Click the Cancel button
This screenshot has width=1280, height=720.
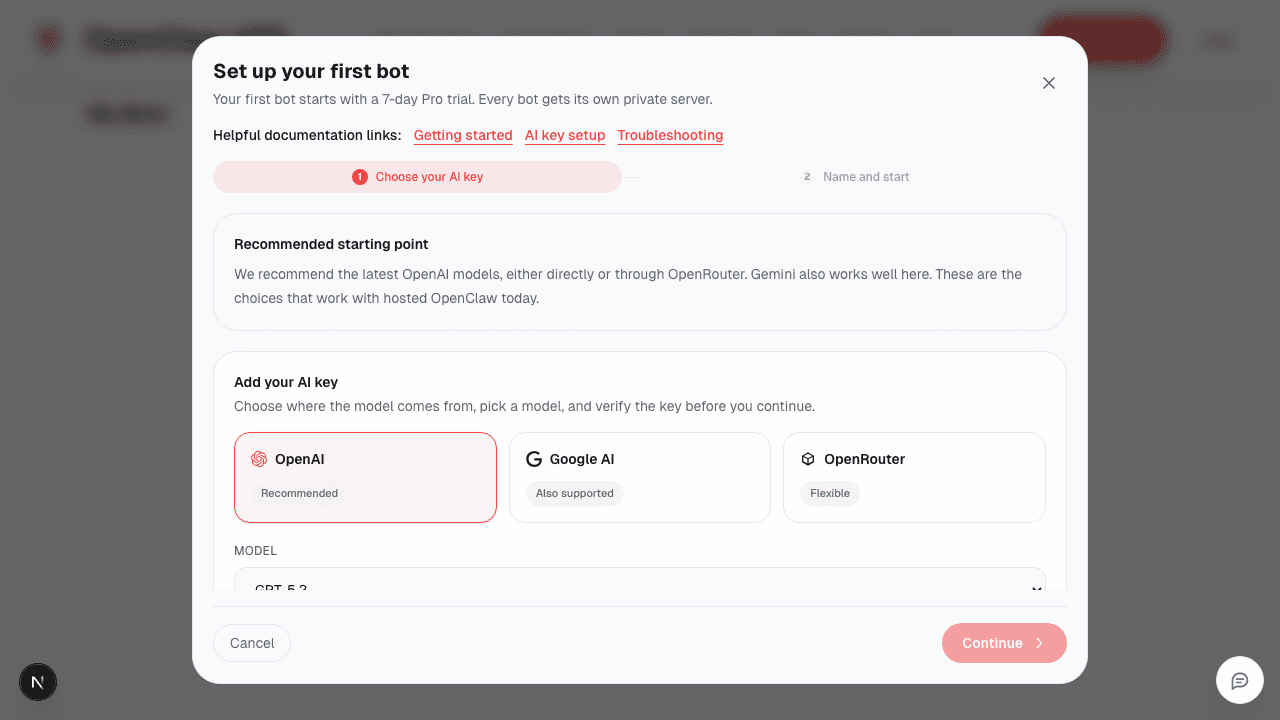coord(251,643)
